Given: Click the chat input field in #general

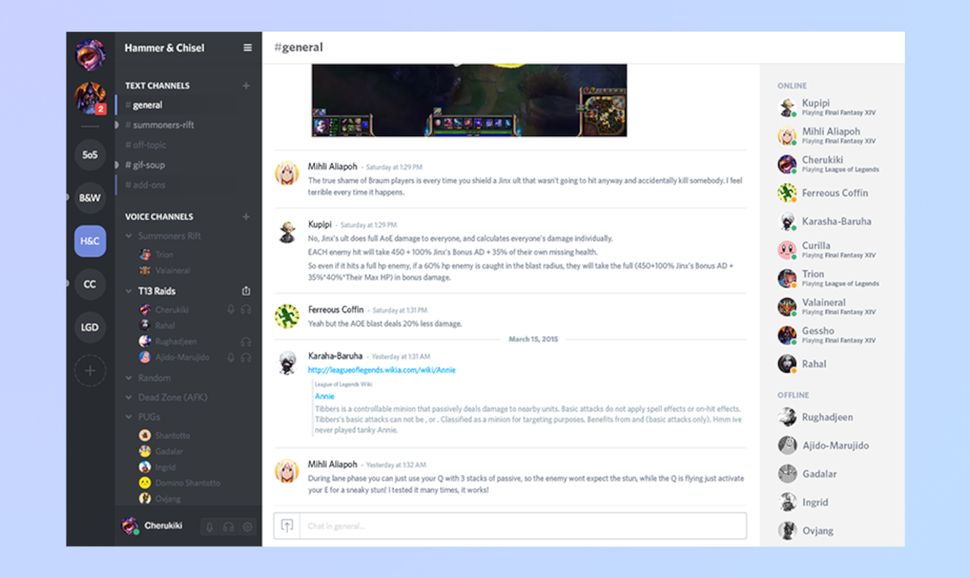Looking at the screenshot, I should click(x=500, y=525).
